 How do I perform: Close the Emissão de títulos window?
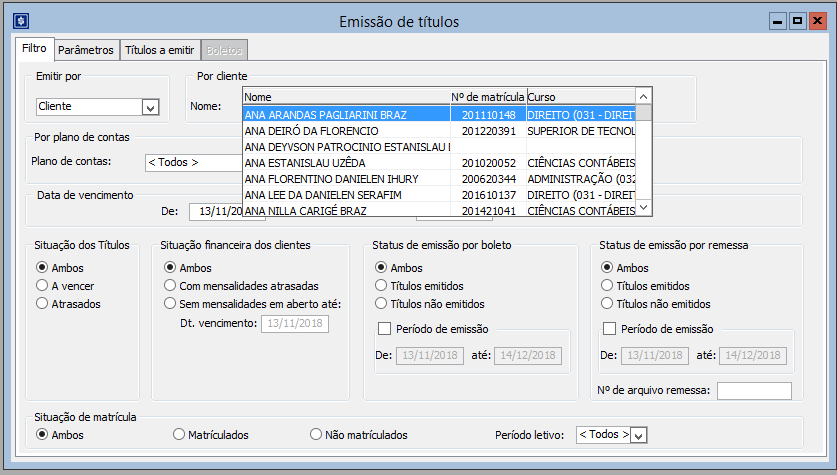coord(817,20)
